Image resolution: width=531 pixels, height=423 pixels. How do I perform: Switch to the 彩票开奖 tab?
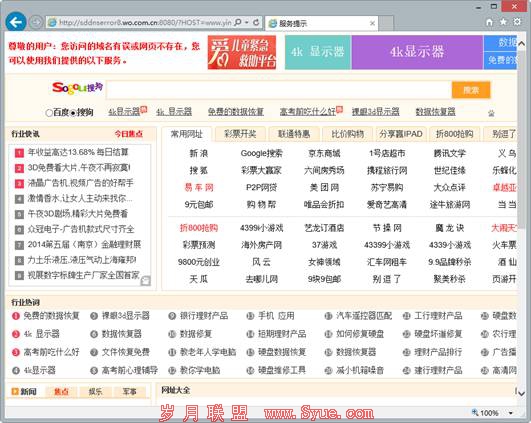pyautogui.click(x=240, y=134)
